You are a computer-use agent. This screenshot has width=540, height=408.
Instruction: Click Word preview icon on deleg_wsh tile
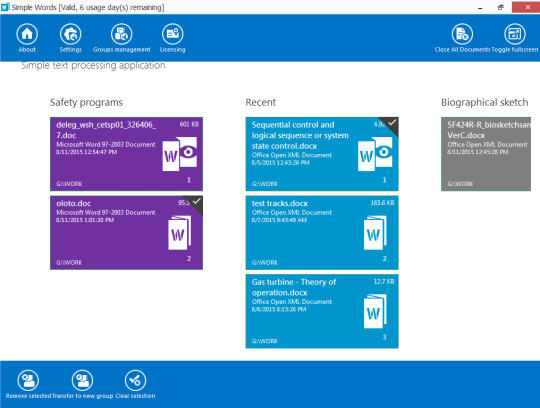[x=180, y=154]
